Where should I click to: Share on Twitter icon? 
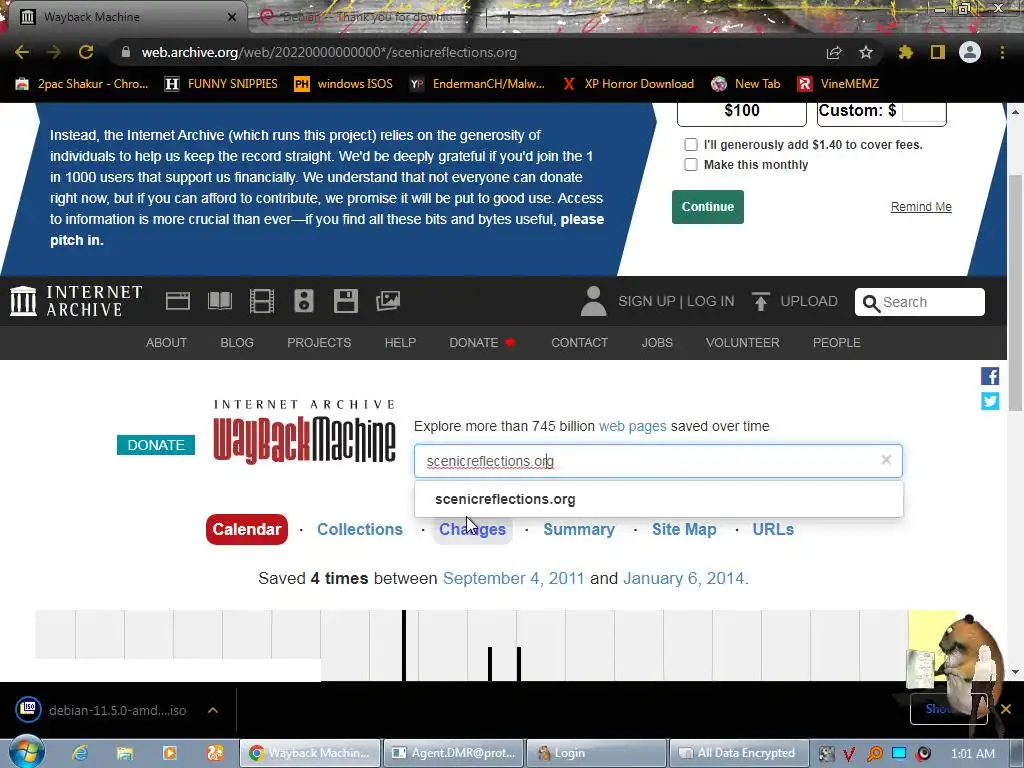(990, 401)
